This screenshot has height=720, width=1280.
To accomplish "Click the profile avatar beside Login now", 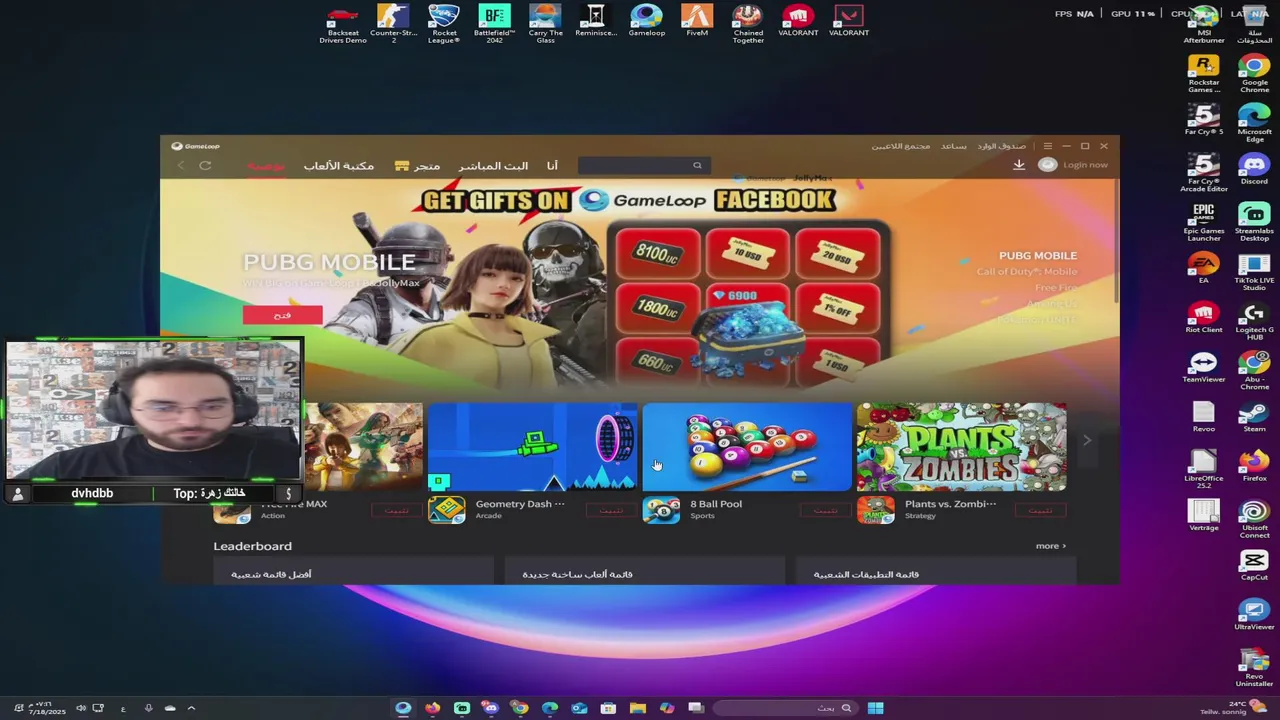I will point(1047,165).
